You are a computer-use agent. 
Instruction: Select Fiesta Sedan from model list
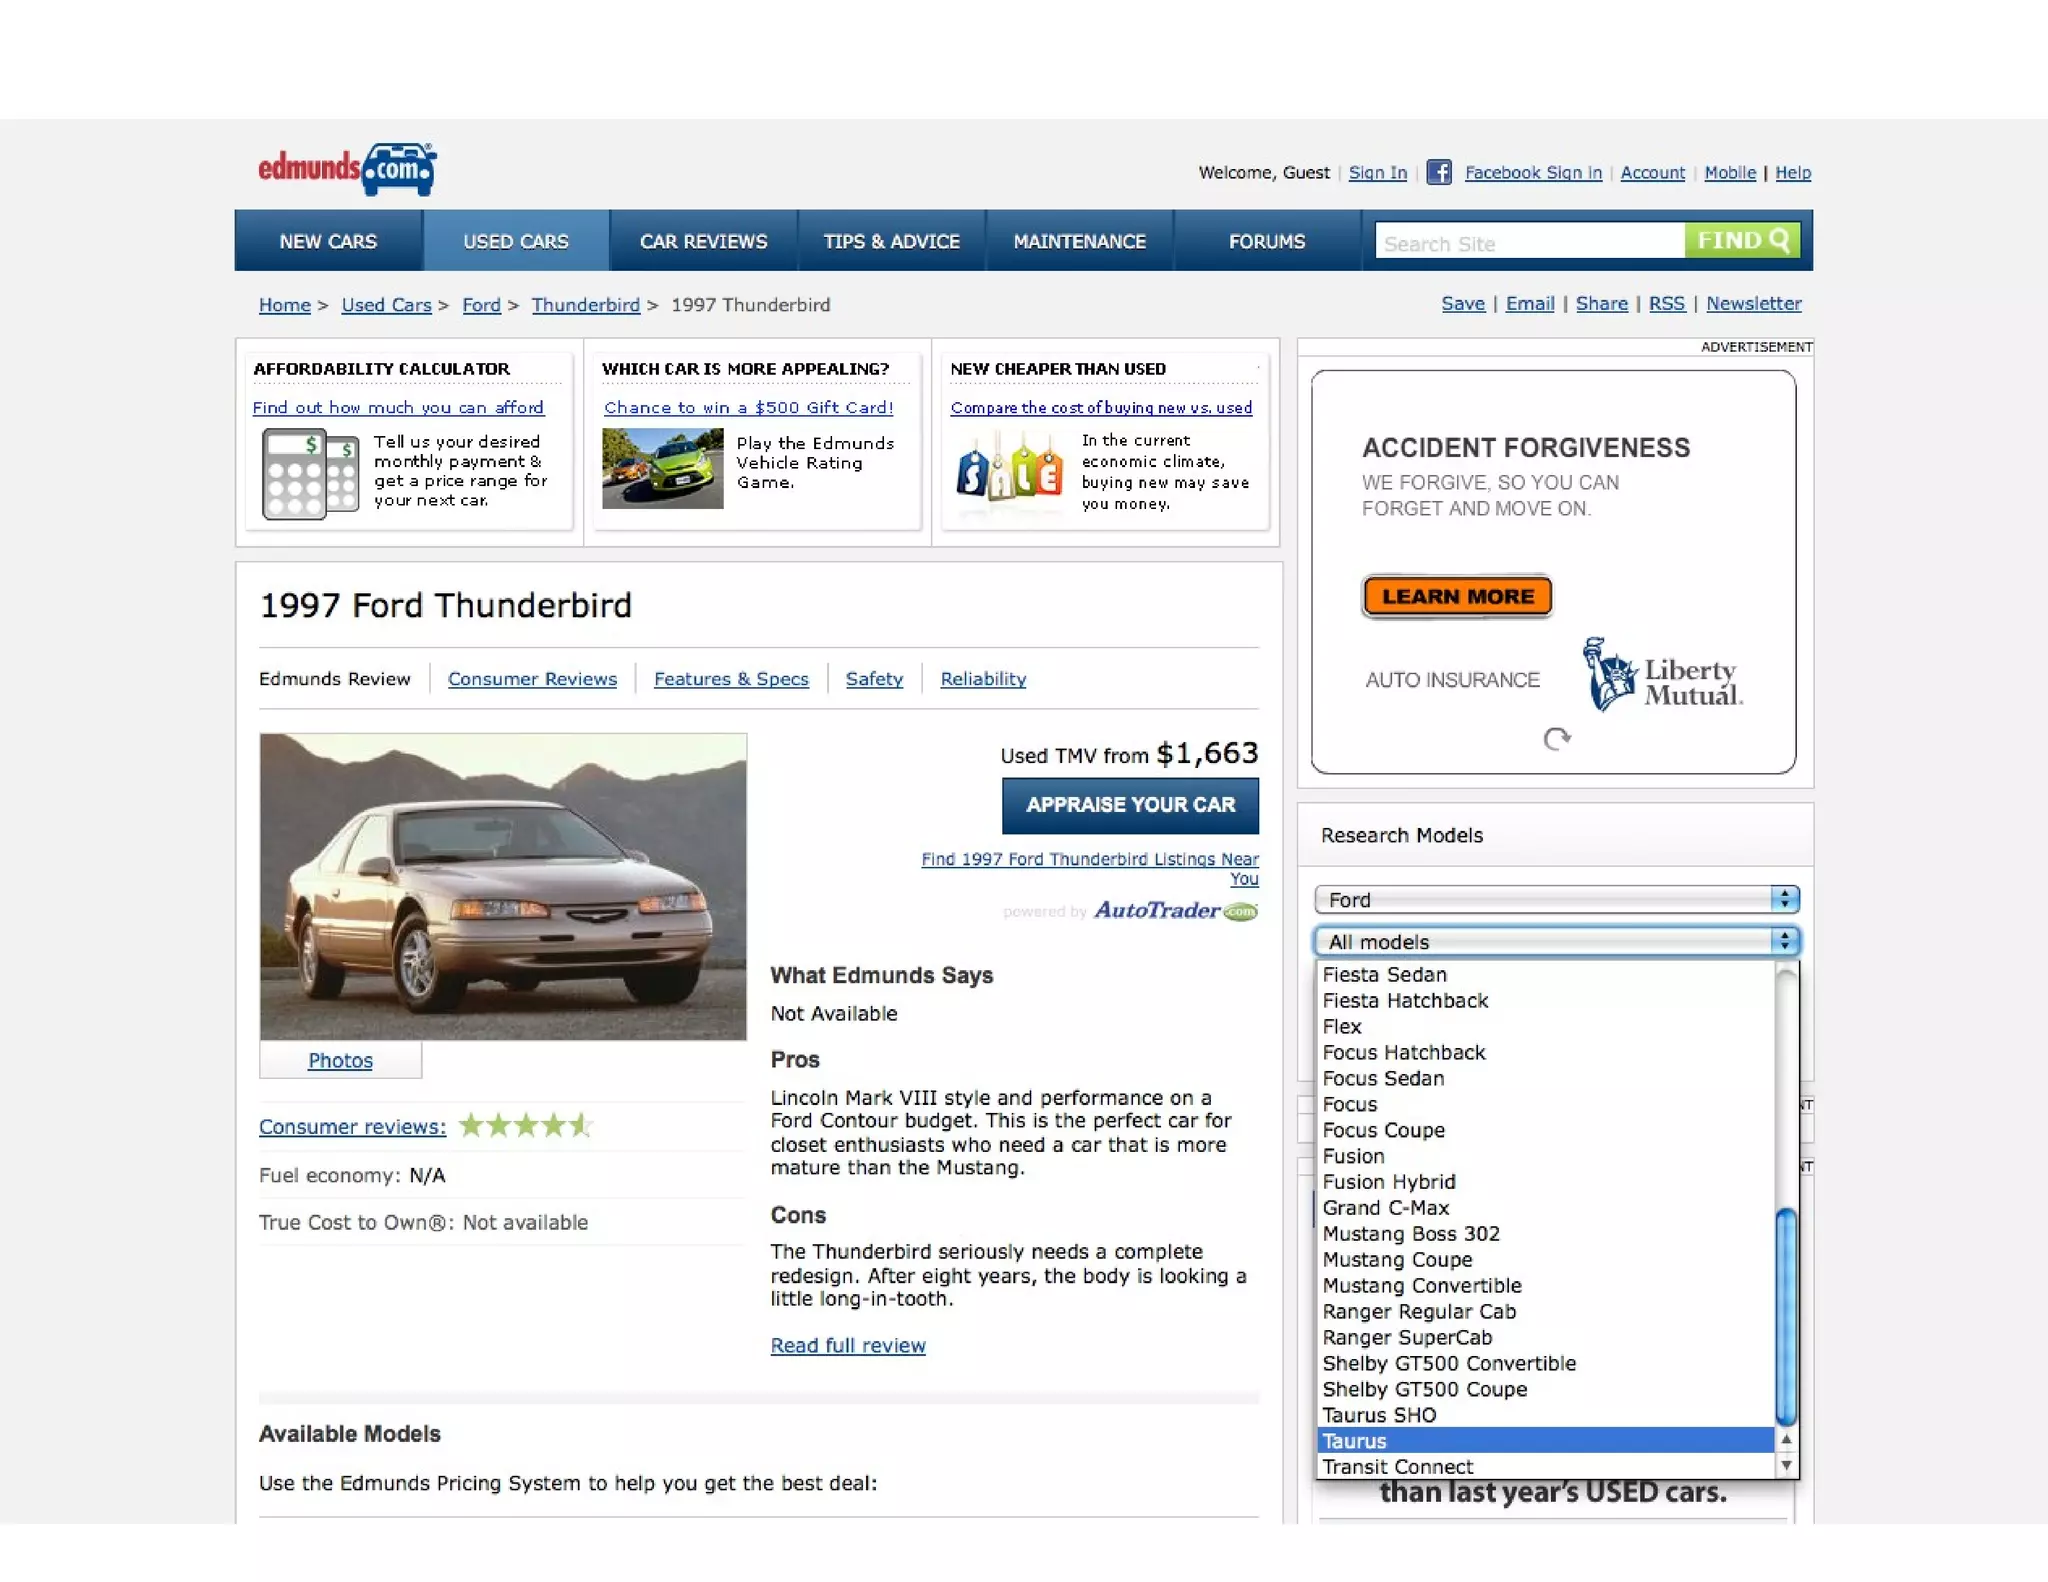click(x=1546, y=974)
